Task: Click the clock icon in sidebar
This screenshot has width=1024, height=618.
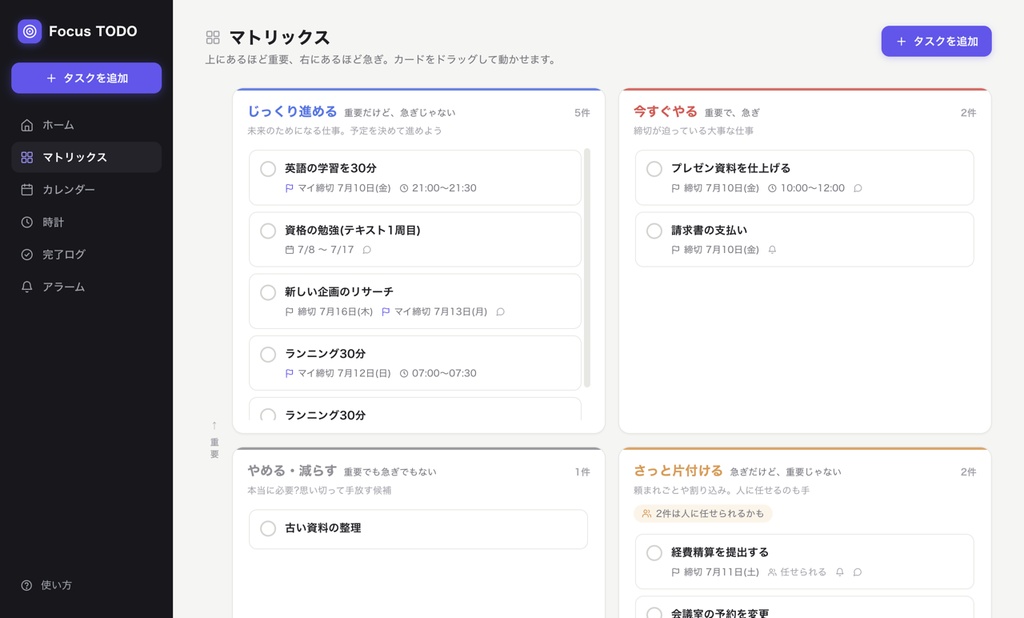Action: [27, 222]
